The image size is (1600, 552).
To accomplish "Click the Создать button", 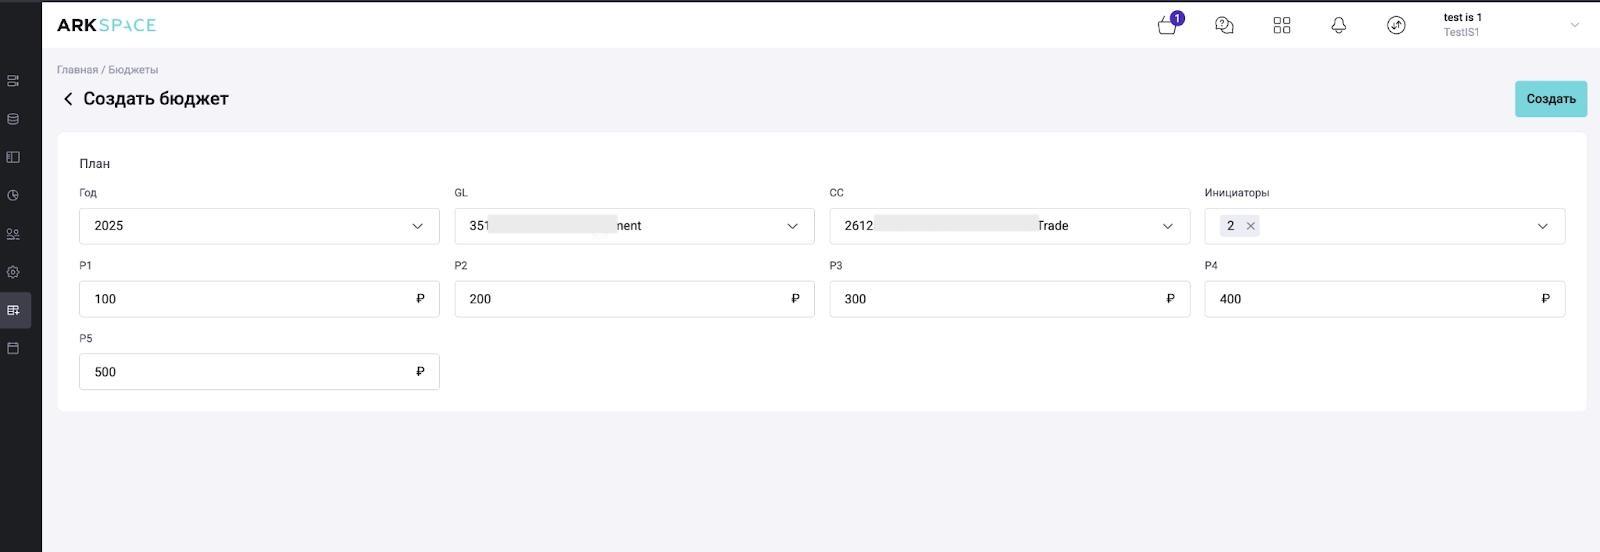I will (x=1551, y=99).
